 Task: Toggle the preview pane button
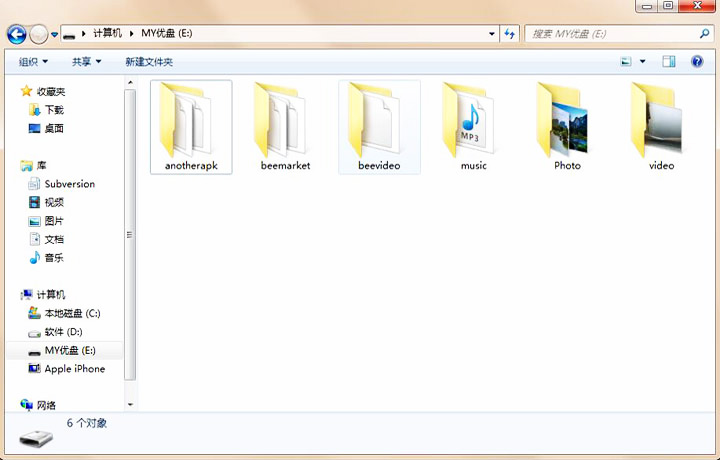(669, 62)
